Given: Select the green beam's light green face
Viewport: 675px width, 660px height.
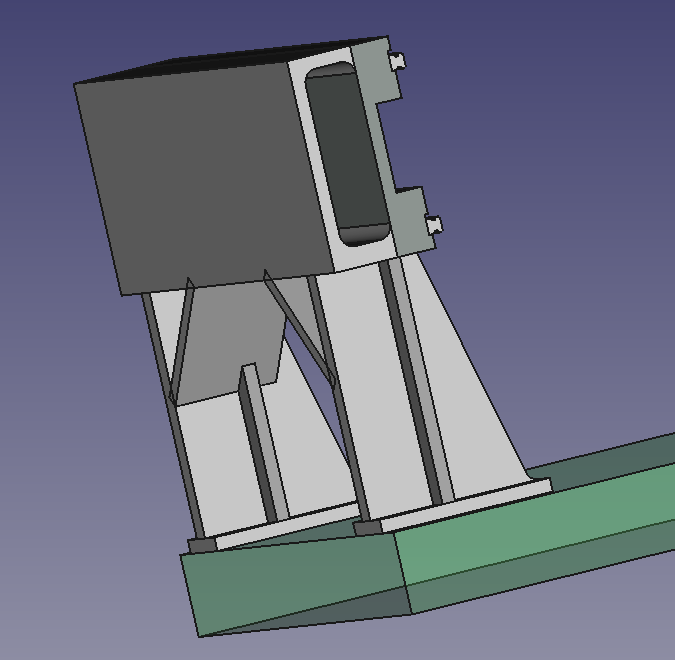Looking at the screenshot, I should (534, 523).
